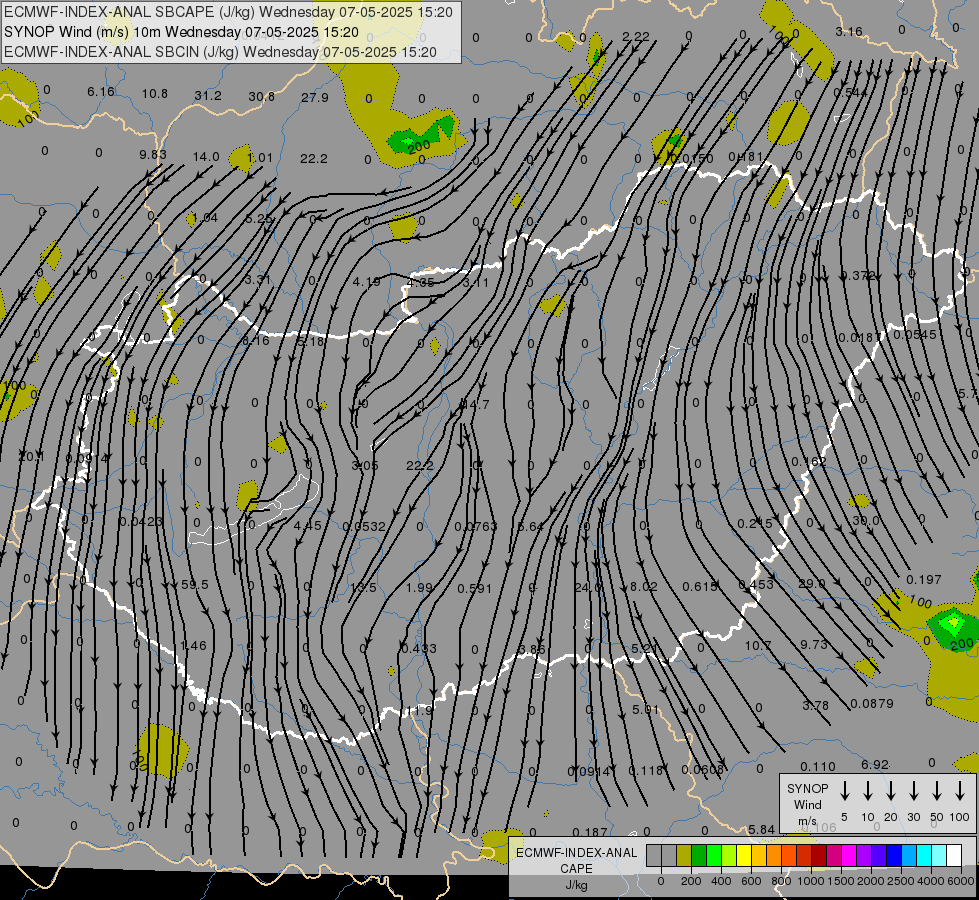Click the 6.92 value above wind legend
Screen dimensions: 979x900
point(875,765)
